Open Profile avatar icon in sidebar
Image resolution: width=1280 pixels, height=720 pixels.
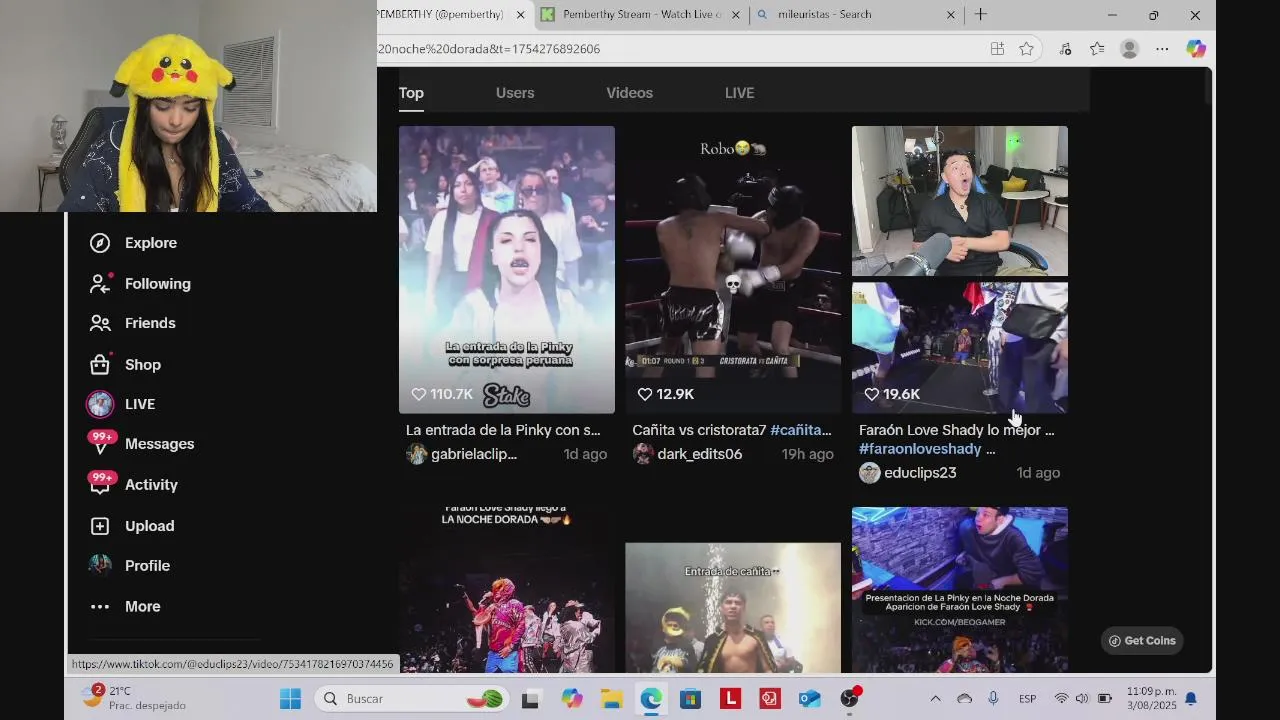coord(99,566)
